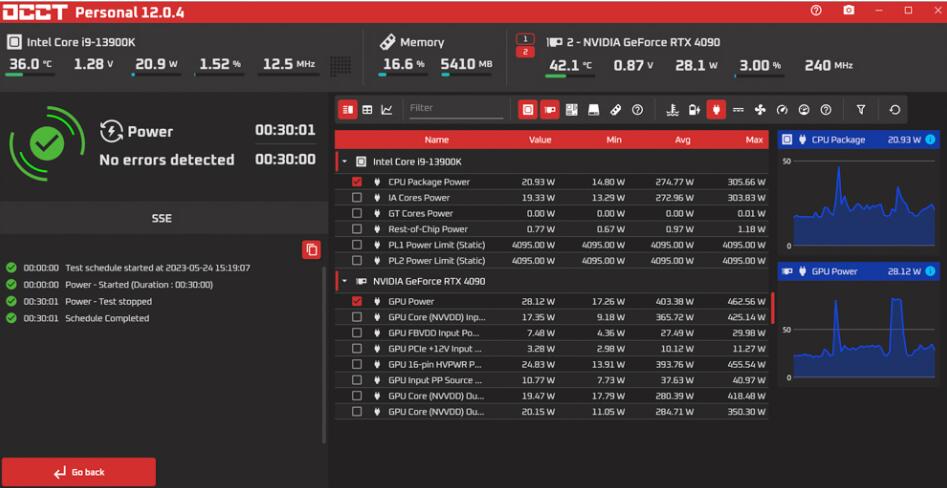Screen dimensions: 947x488
Task: Sort by the Max column header
Action: (754, 140)
